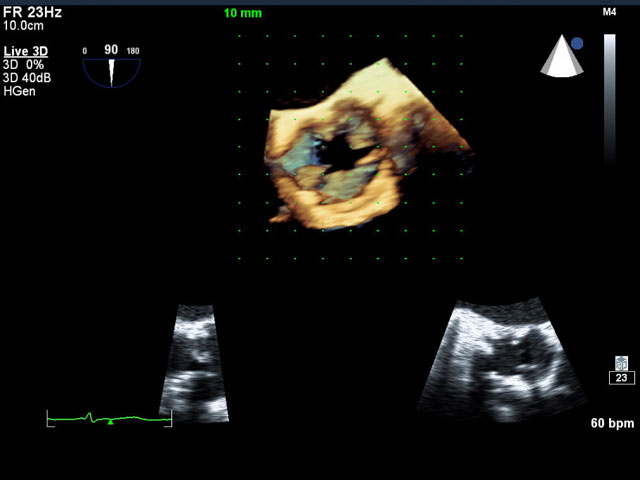Click the '180' angle dial label
The image size is (640, 480).
(133, 51)
